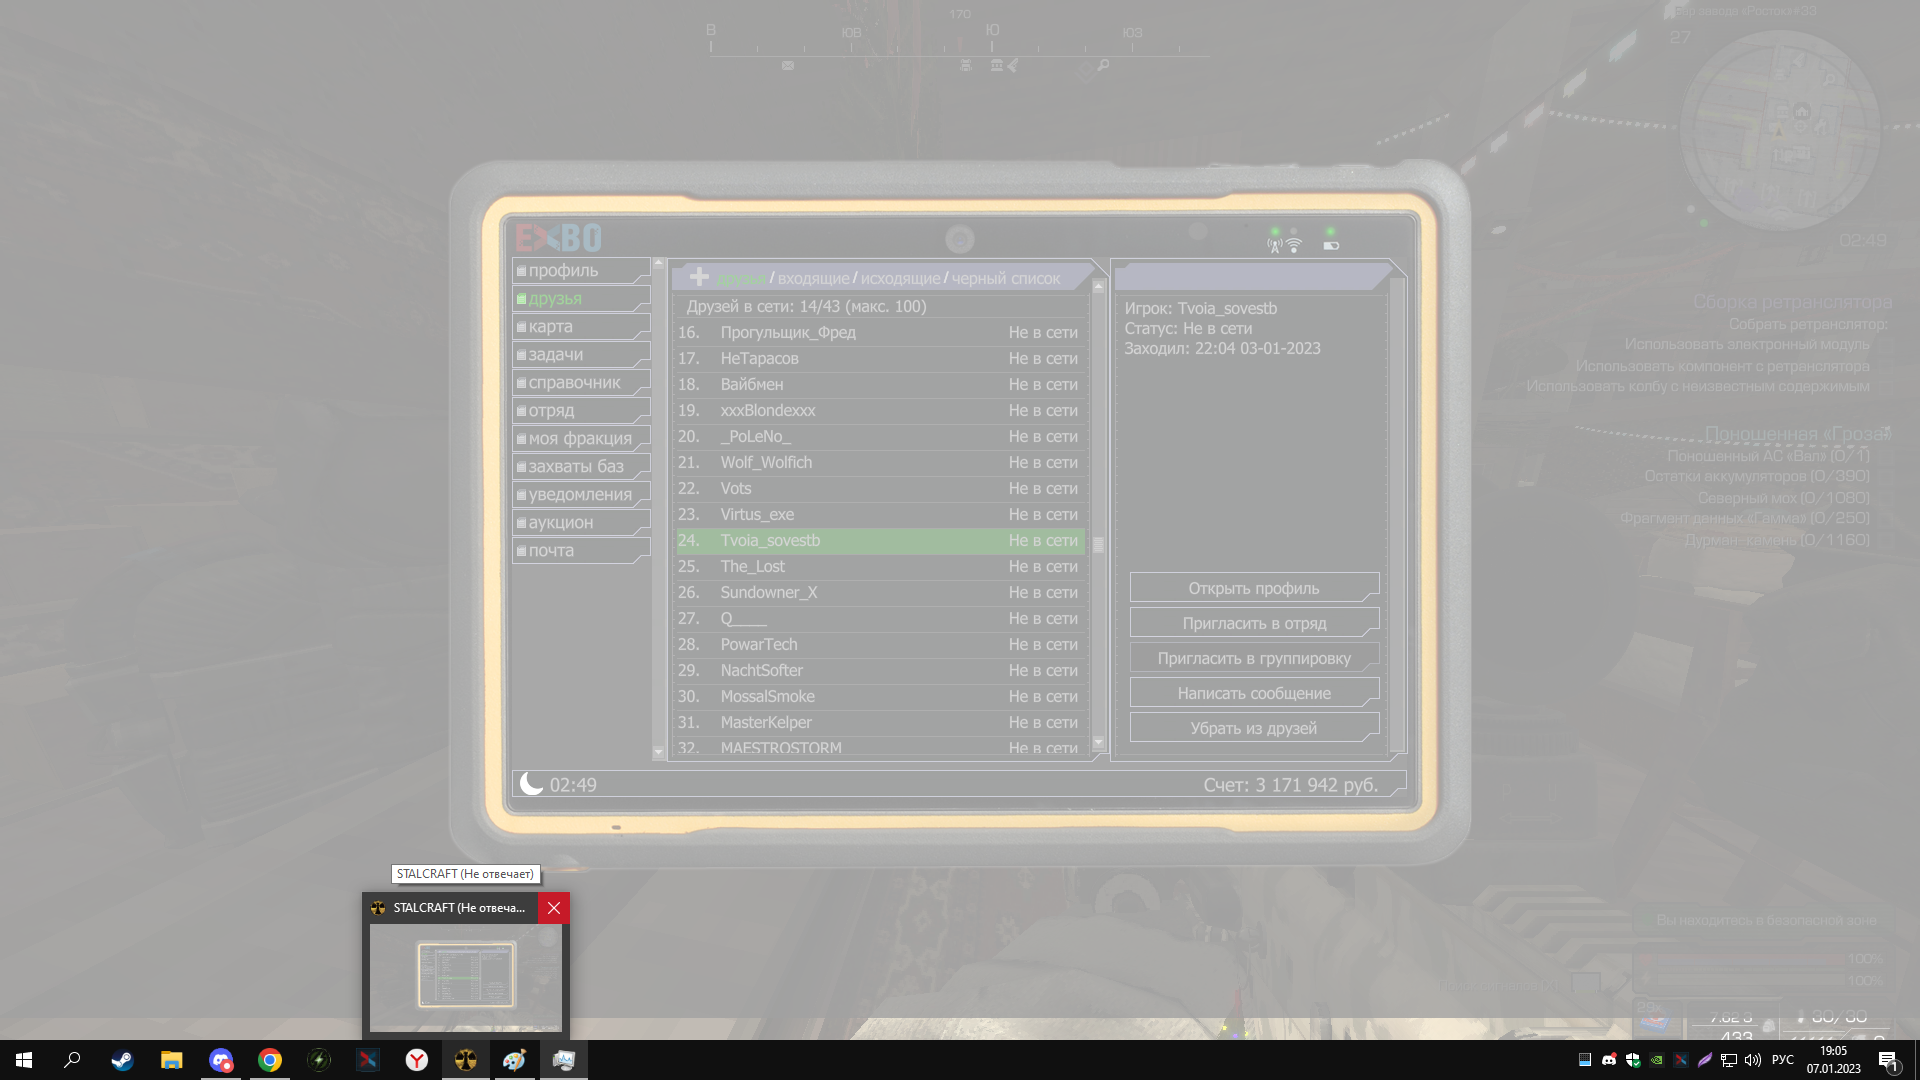Screen dimensions: 1920x1080
Task: Click the purple feather tray icon
Action: (1705, 1060)
